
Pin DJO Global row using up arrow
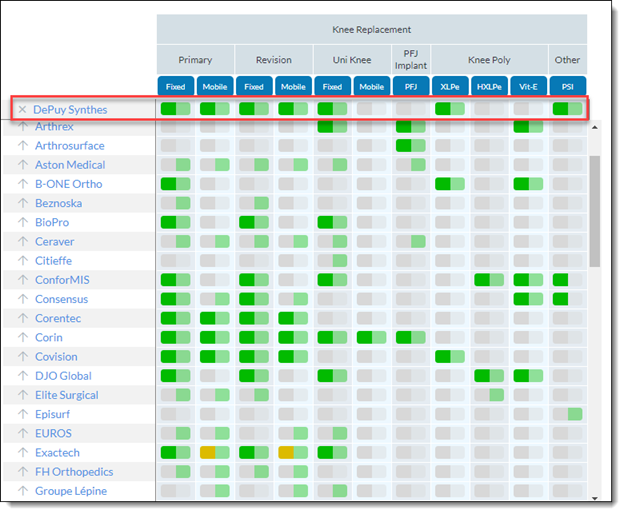coord(23,376)
